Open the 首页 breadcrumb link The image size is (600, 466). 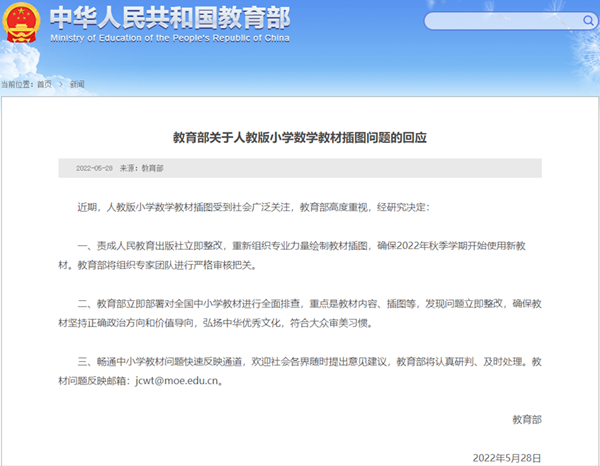[44, 84]
